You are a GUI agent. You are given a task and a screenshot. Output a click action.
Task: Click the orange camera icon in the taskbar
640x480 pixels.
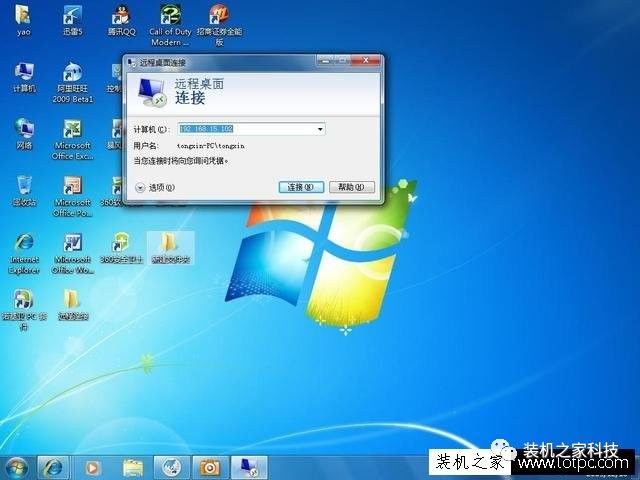[210, 468]
